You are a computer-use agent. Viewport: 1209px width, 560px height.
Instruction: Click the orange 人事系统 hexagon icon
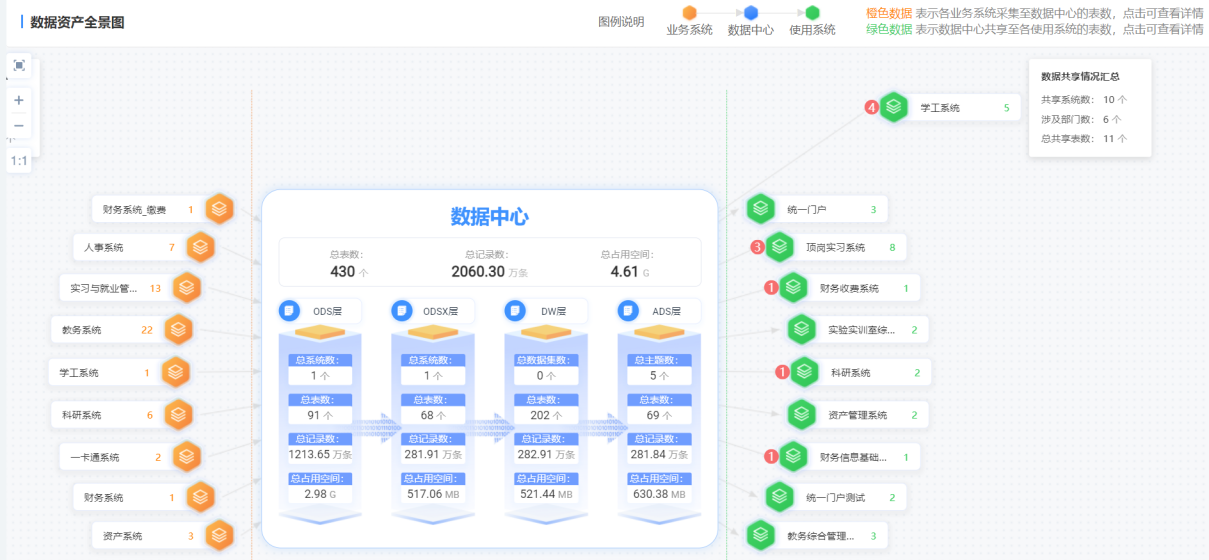(201, 247)
